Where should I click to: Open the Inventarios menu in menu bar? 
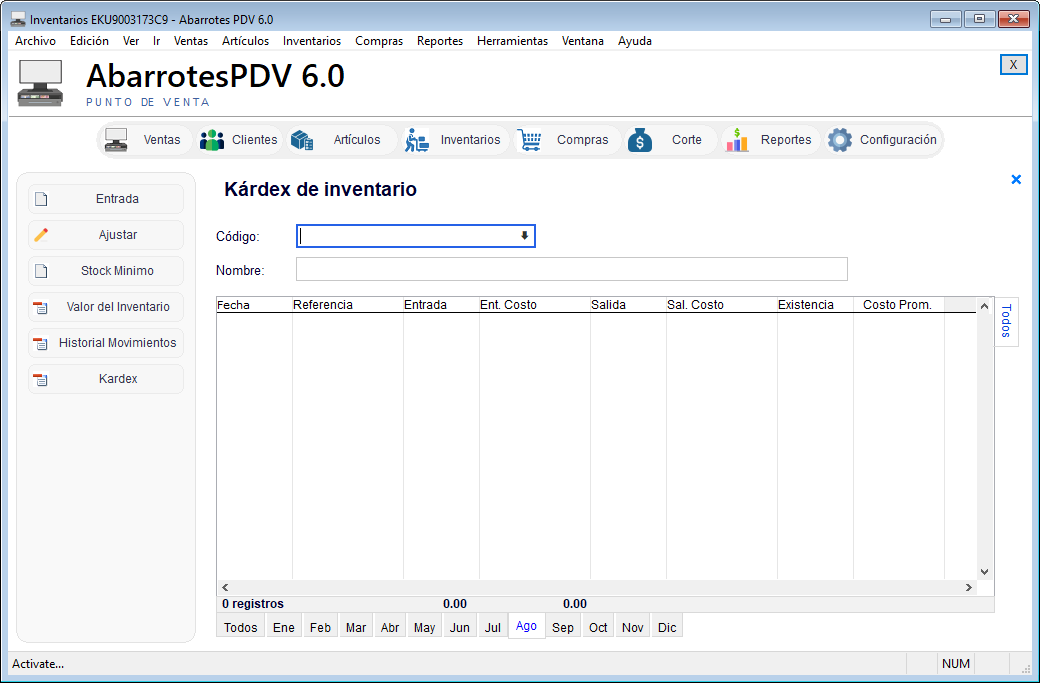(x=312, y=41)
